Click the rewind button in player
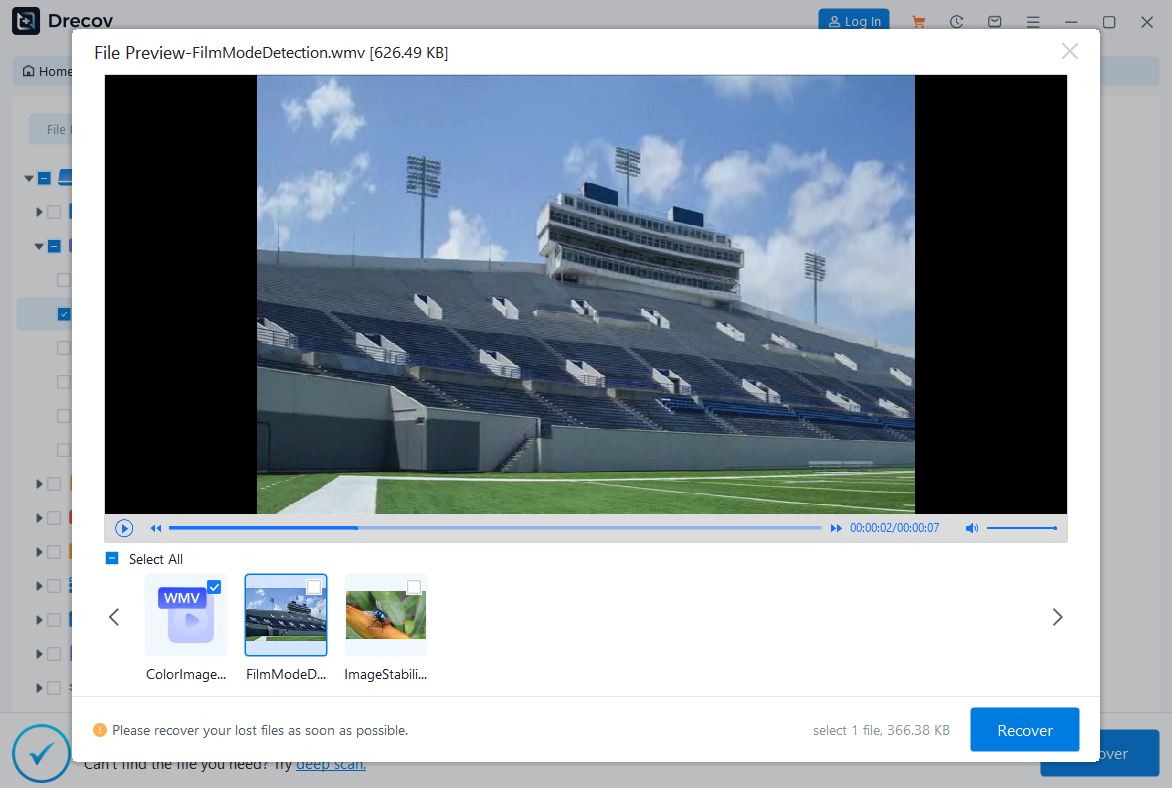 pos(156,528)
